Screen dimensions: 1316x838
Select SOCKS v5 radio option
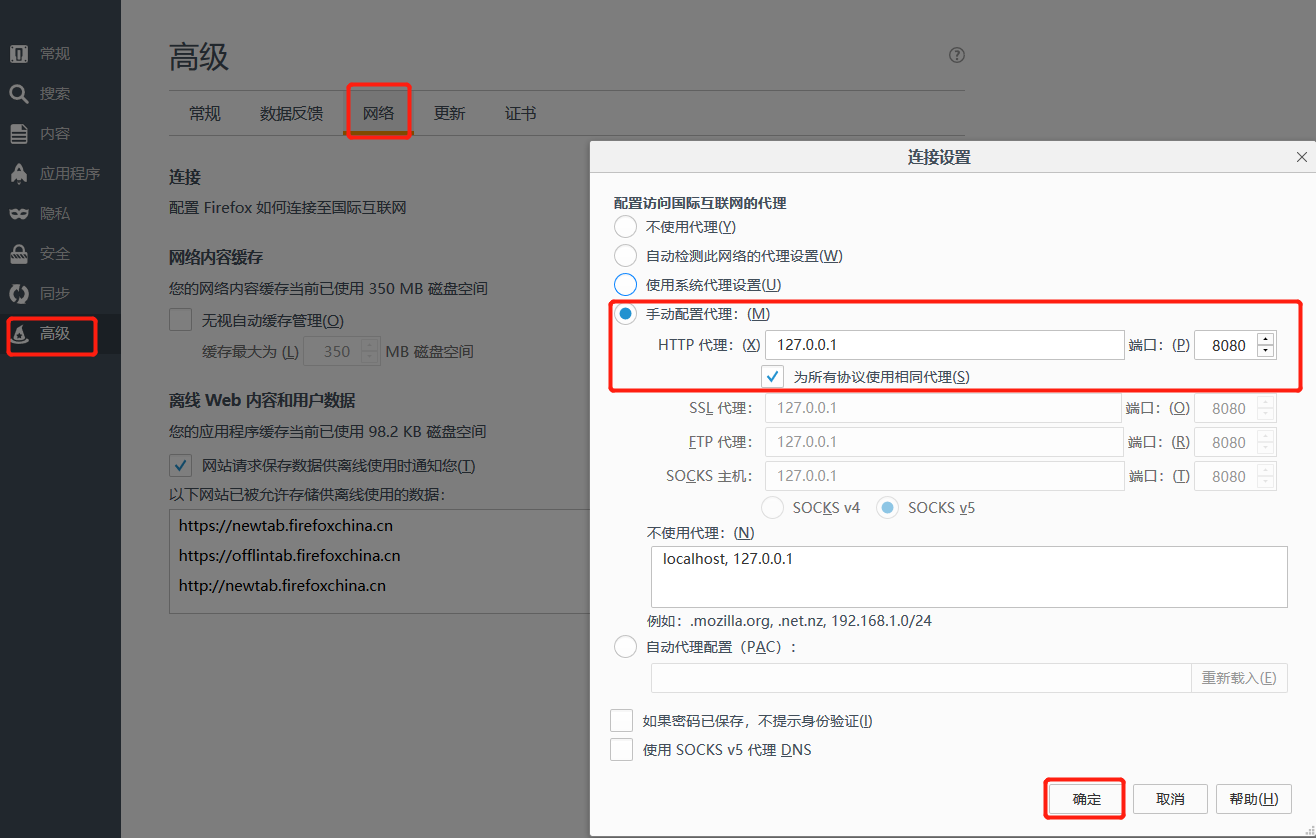[887, 508]
